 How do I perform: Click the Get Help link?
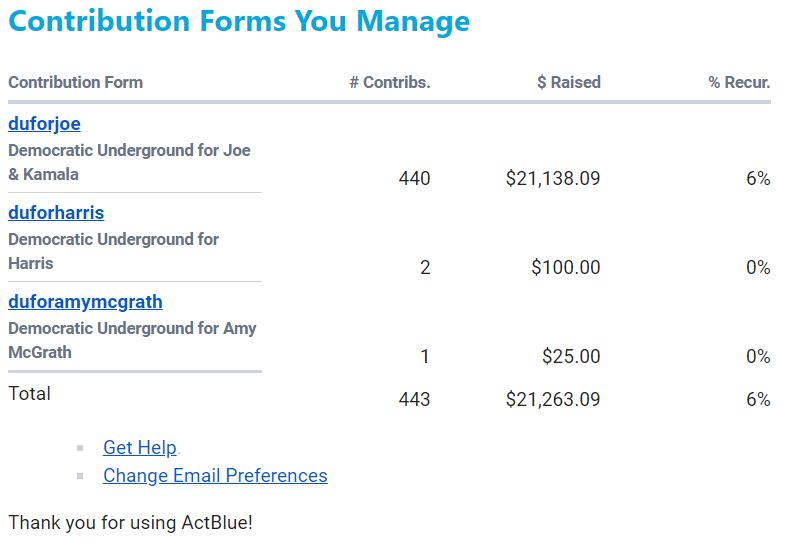click(140, 447)
